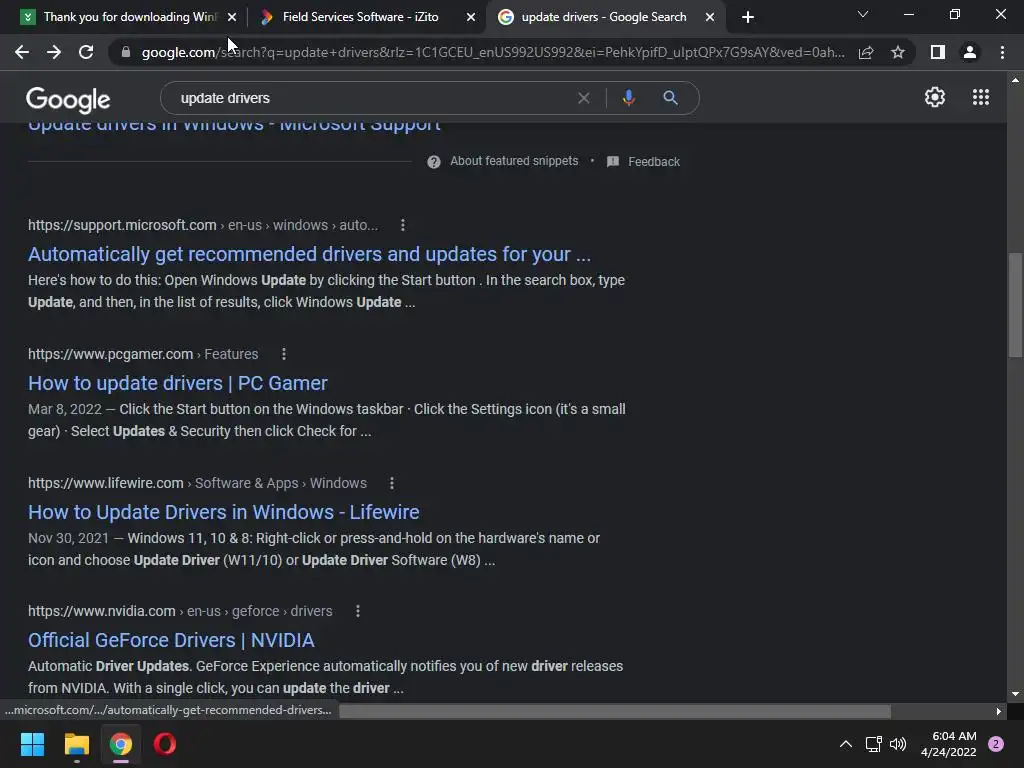The height and width of the screenshot is (768, 1024).
Task: Click the vertical scrollbar thumb
Action: [x=1015, y=305]
